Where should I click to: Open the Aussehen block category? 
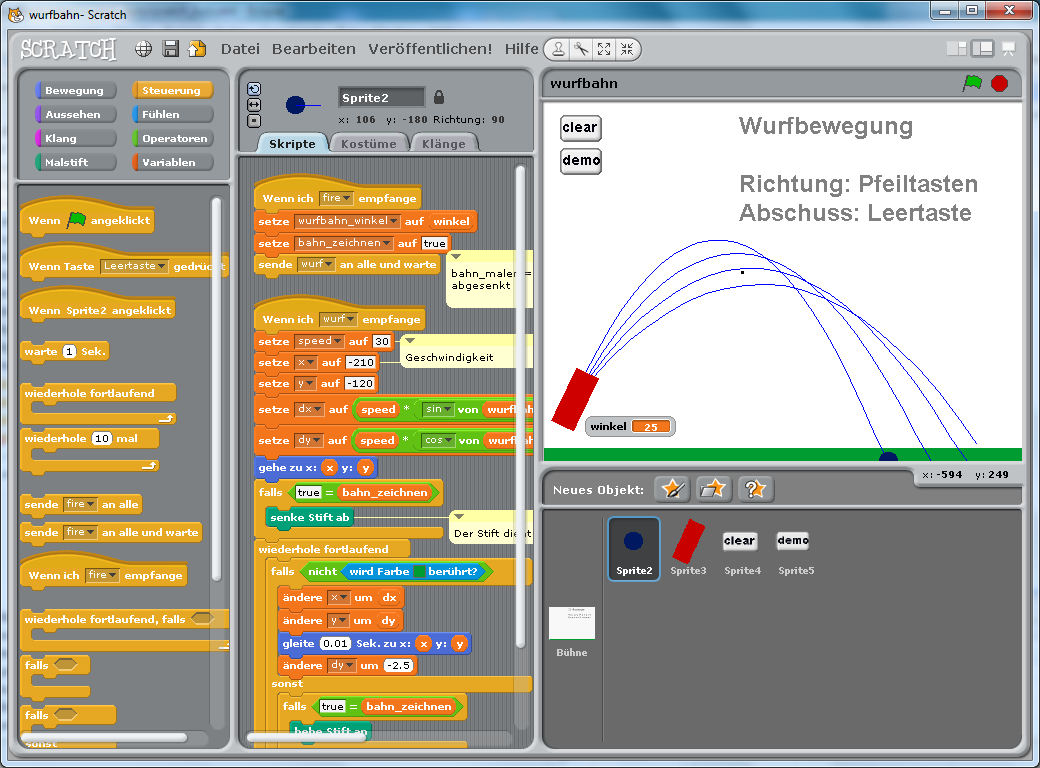coord(76,114)
